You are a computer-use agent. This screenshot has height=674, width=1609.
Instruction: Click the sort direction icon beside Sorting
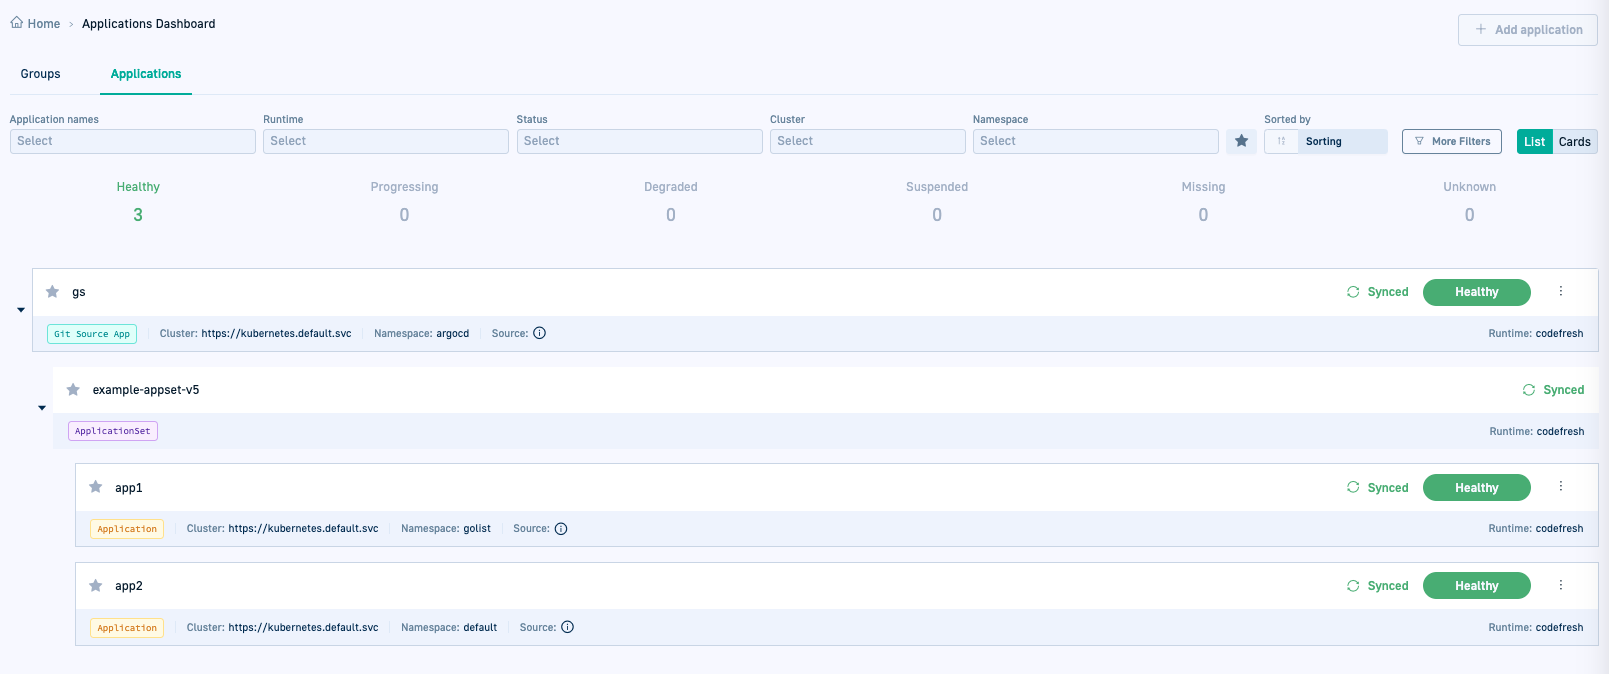pyautogui.click(x=1281, y=141)
